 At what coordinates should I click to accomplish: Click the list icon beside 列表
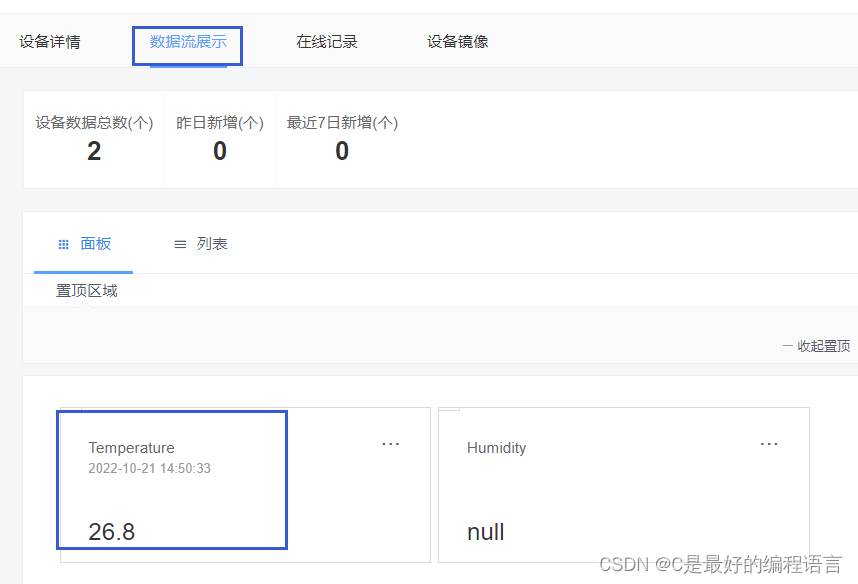pyautogui.click(x=180, y=243)
